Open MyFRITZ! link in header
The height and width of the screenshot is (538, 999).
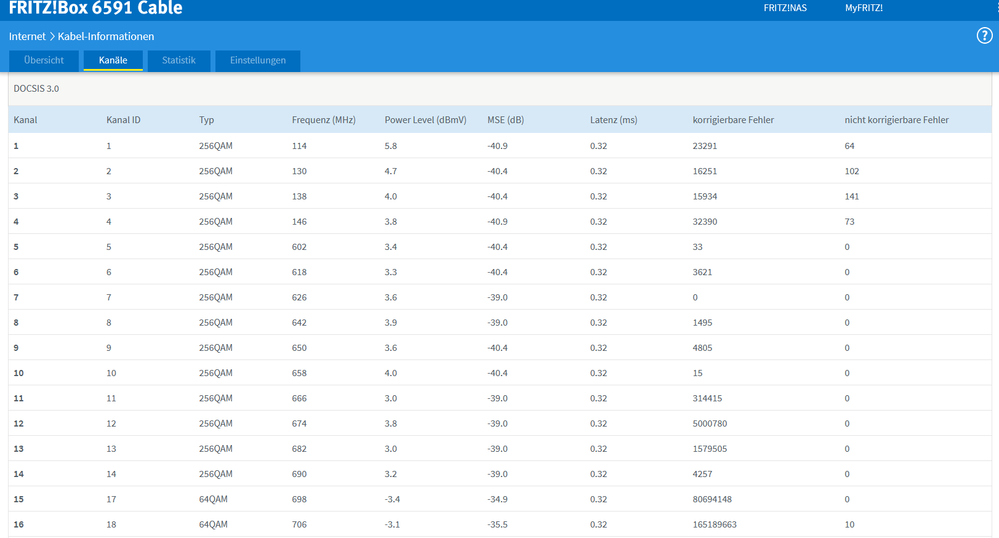point(864,8)
